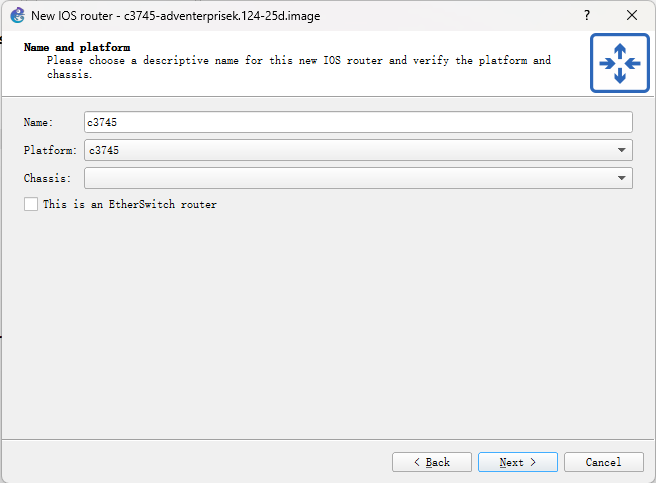Click inside the empty Chassis combo box
This screenshot has height=483, width=656.
tap(340, 178)
